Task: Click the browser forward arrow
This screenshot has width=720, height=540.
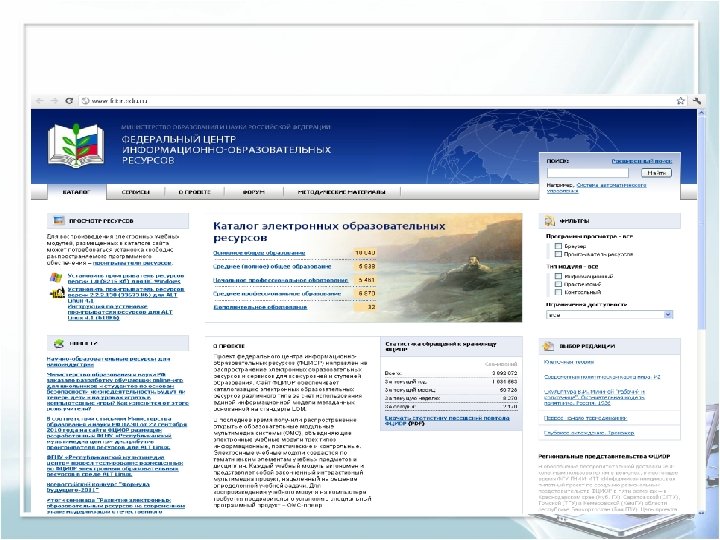Action: point(54,101)
